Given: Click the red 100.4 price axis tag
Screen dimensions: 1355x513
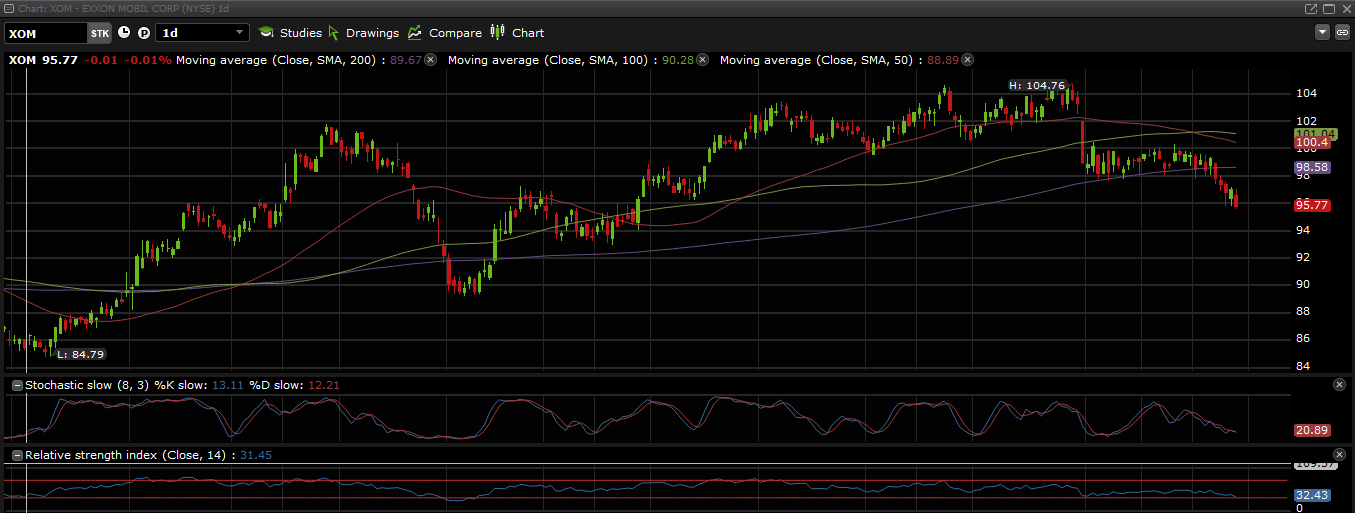Looking at the screenshot, I should pyautogui.click(x=1311, y=144).
